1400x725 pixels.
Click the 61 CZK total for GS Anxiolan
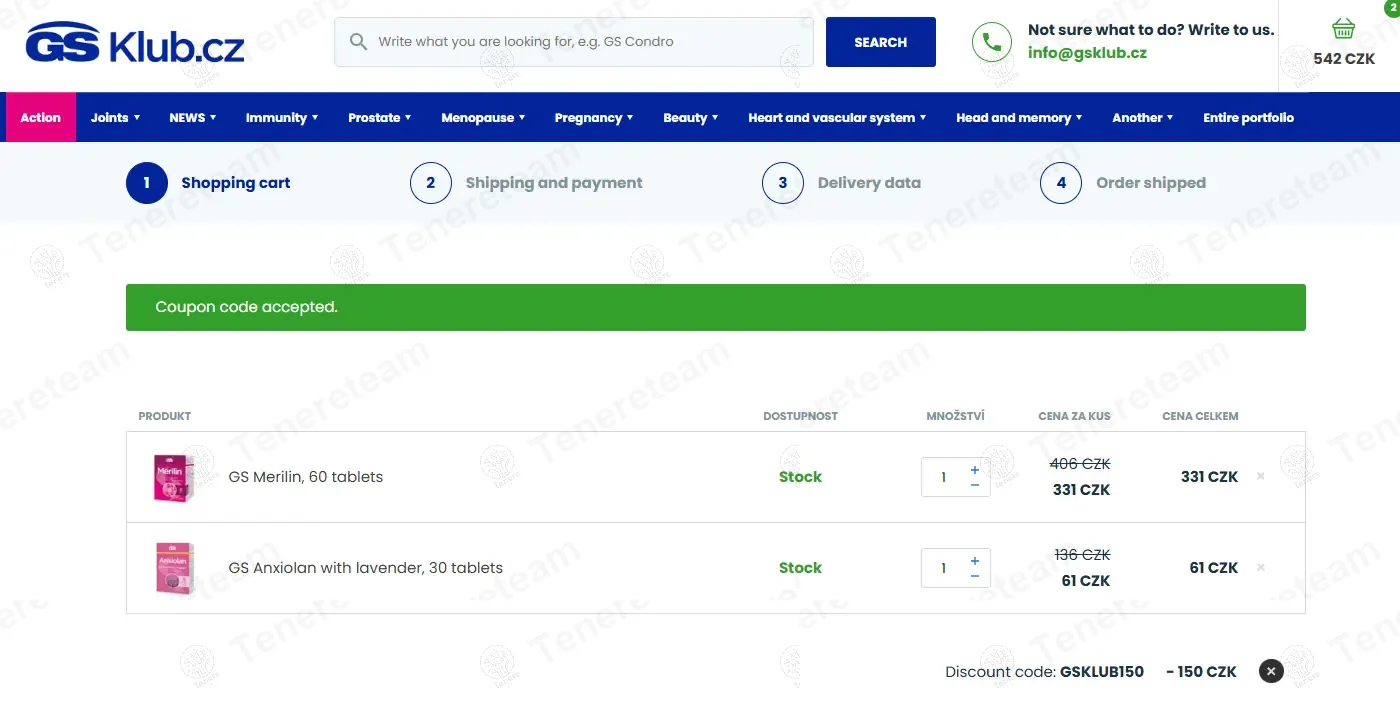click(1214, 568)
